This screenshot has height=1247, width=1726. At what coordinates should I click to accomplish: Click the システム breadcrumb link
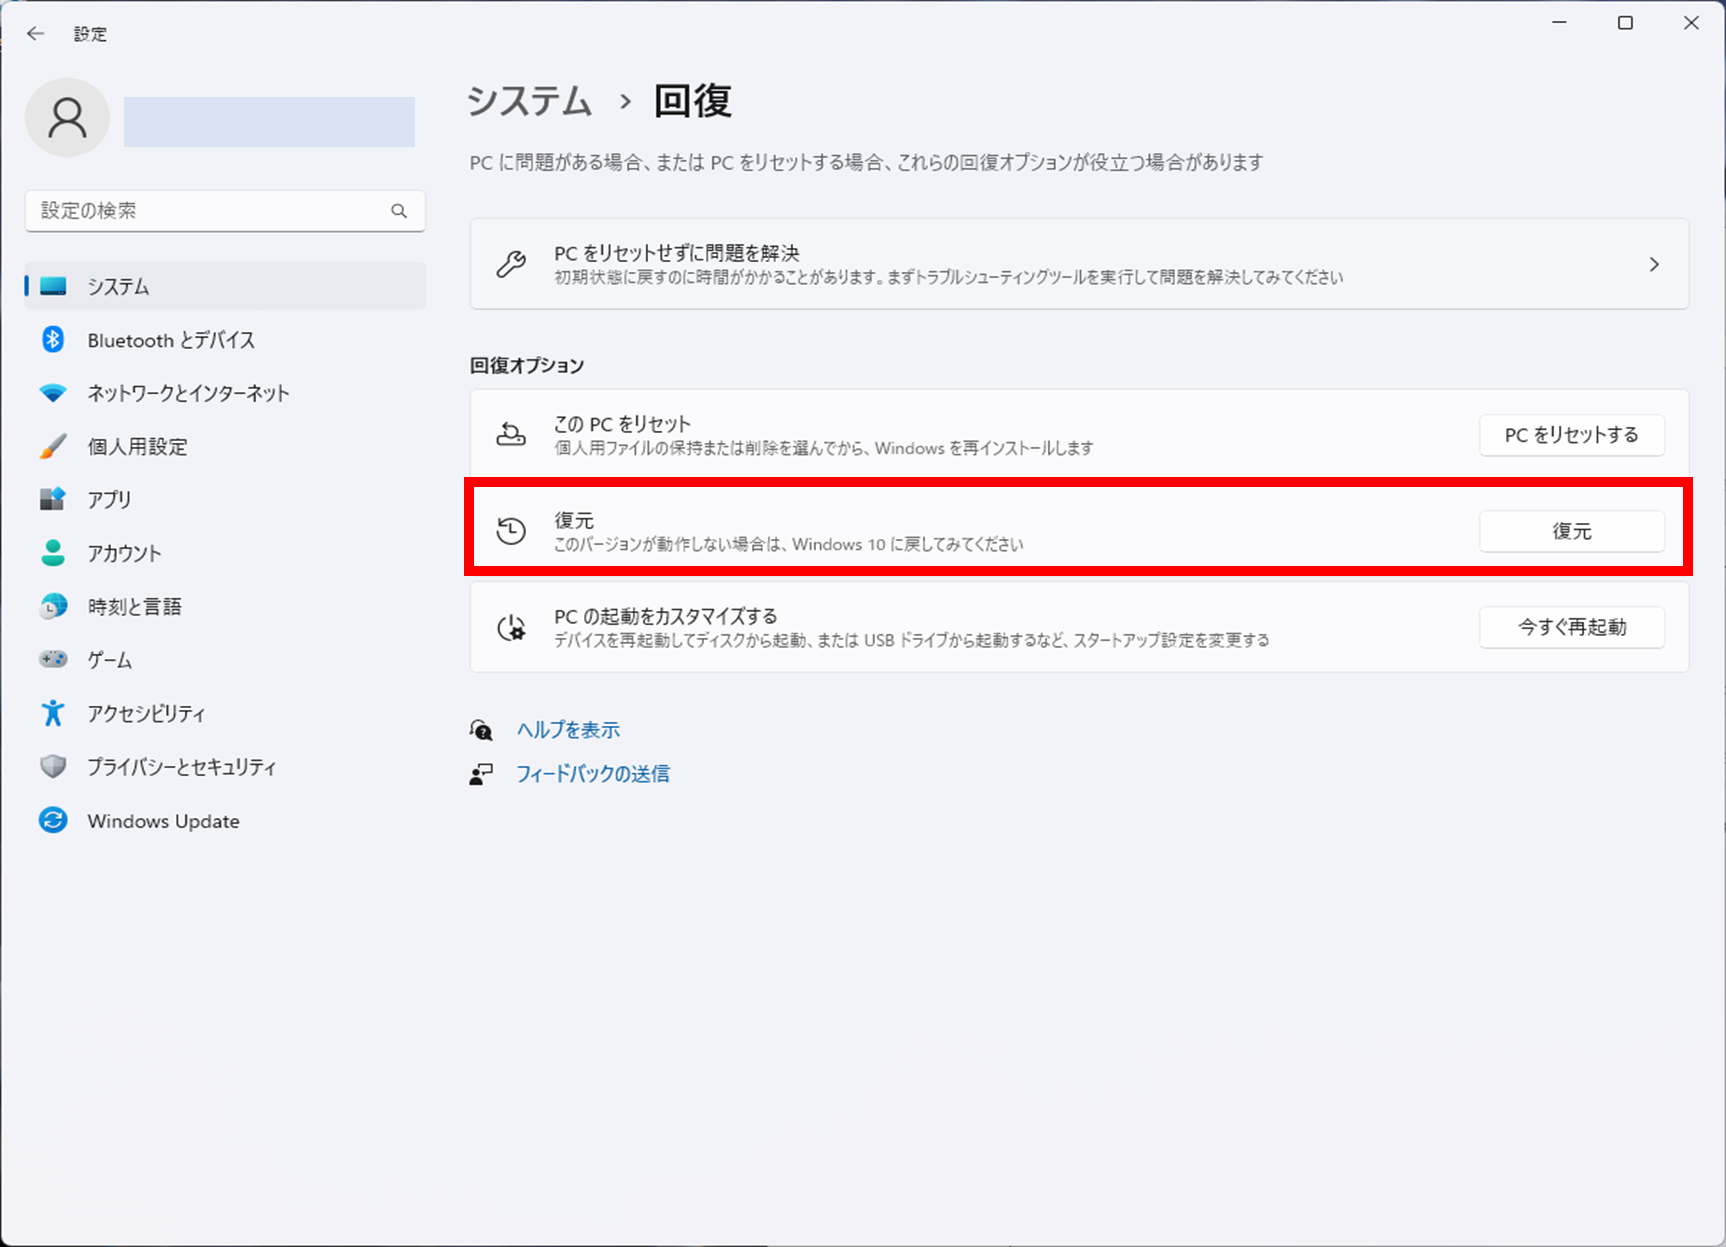tap(530, 101)
